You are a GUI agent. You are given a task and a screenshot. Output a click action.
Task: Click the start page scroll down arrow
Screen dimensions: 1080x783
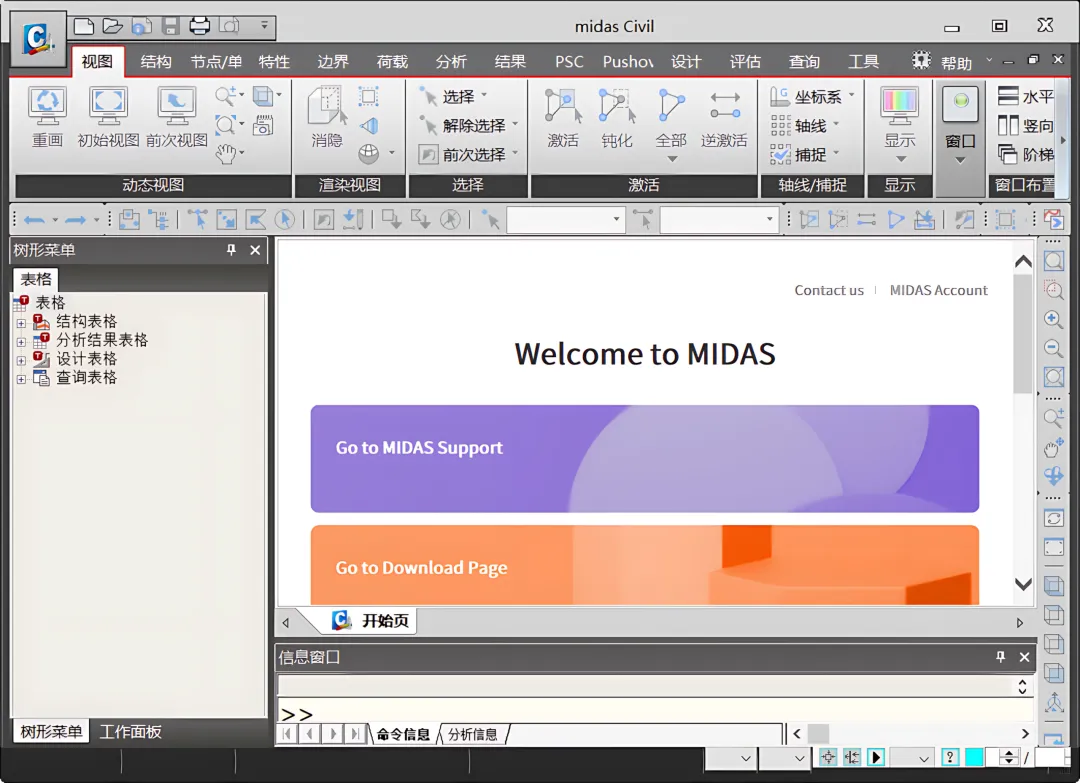click(1024, 584)
